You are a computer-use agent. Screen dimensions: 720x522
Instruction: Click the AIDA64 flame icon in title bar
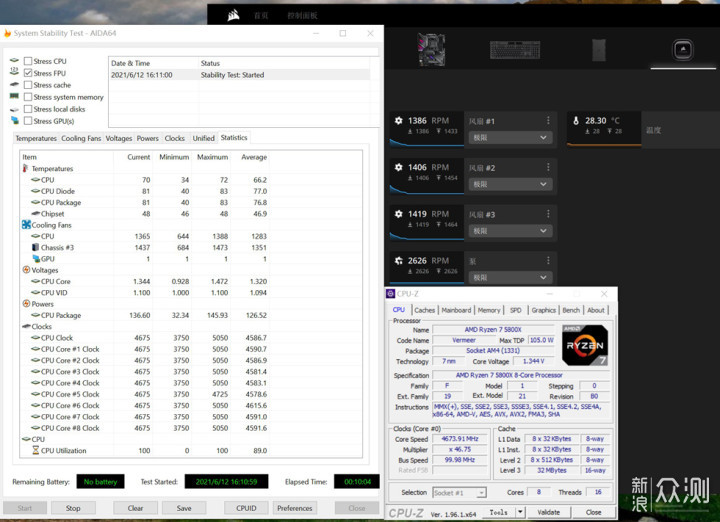(x=7, y=33)
